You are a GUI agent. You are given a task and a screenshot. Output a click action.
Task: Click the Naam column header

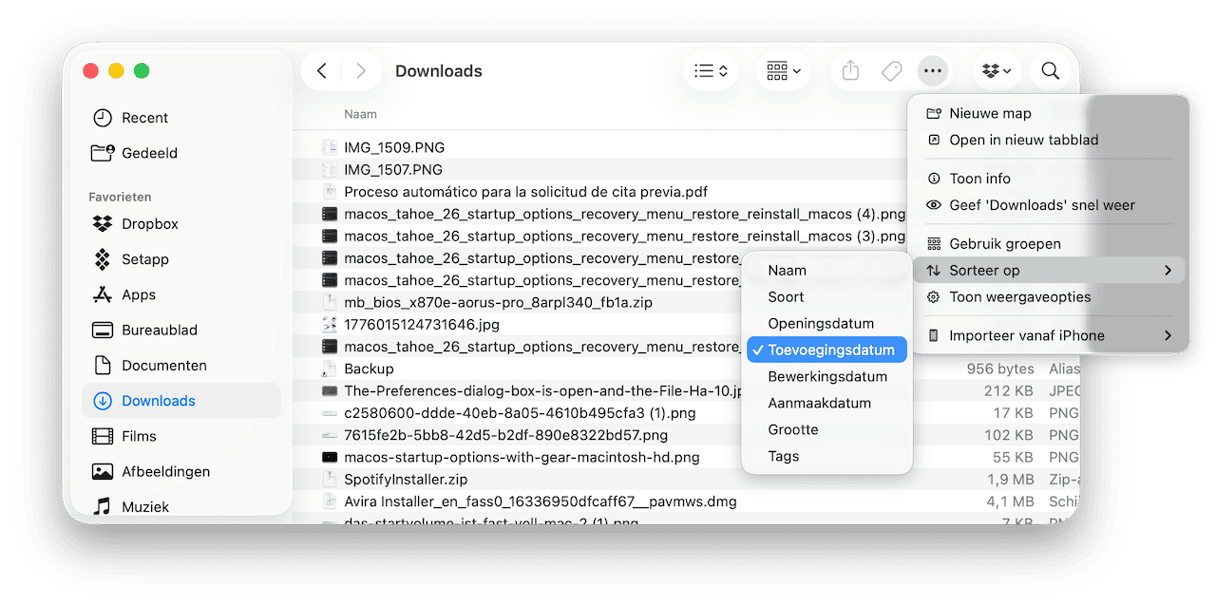click(360, 115)
